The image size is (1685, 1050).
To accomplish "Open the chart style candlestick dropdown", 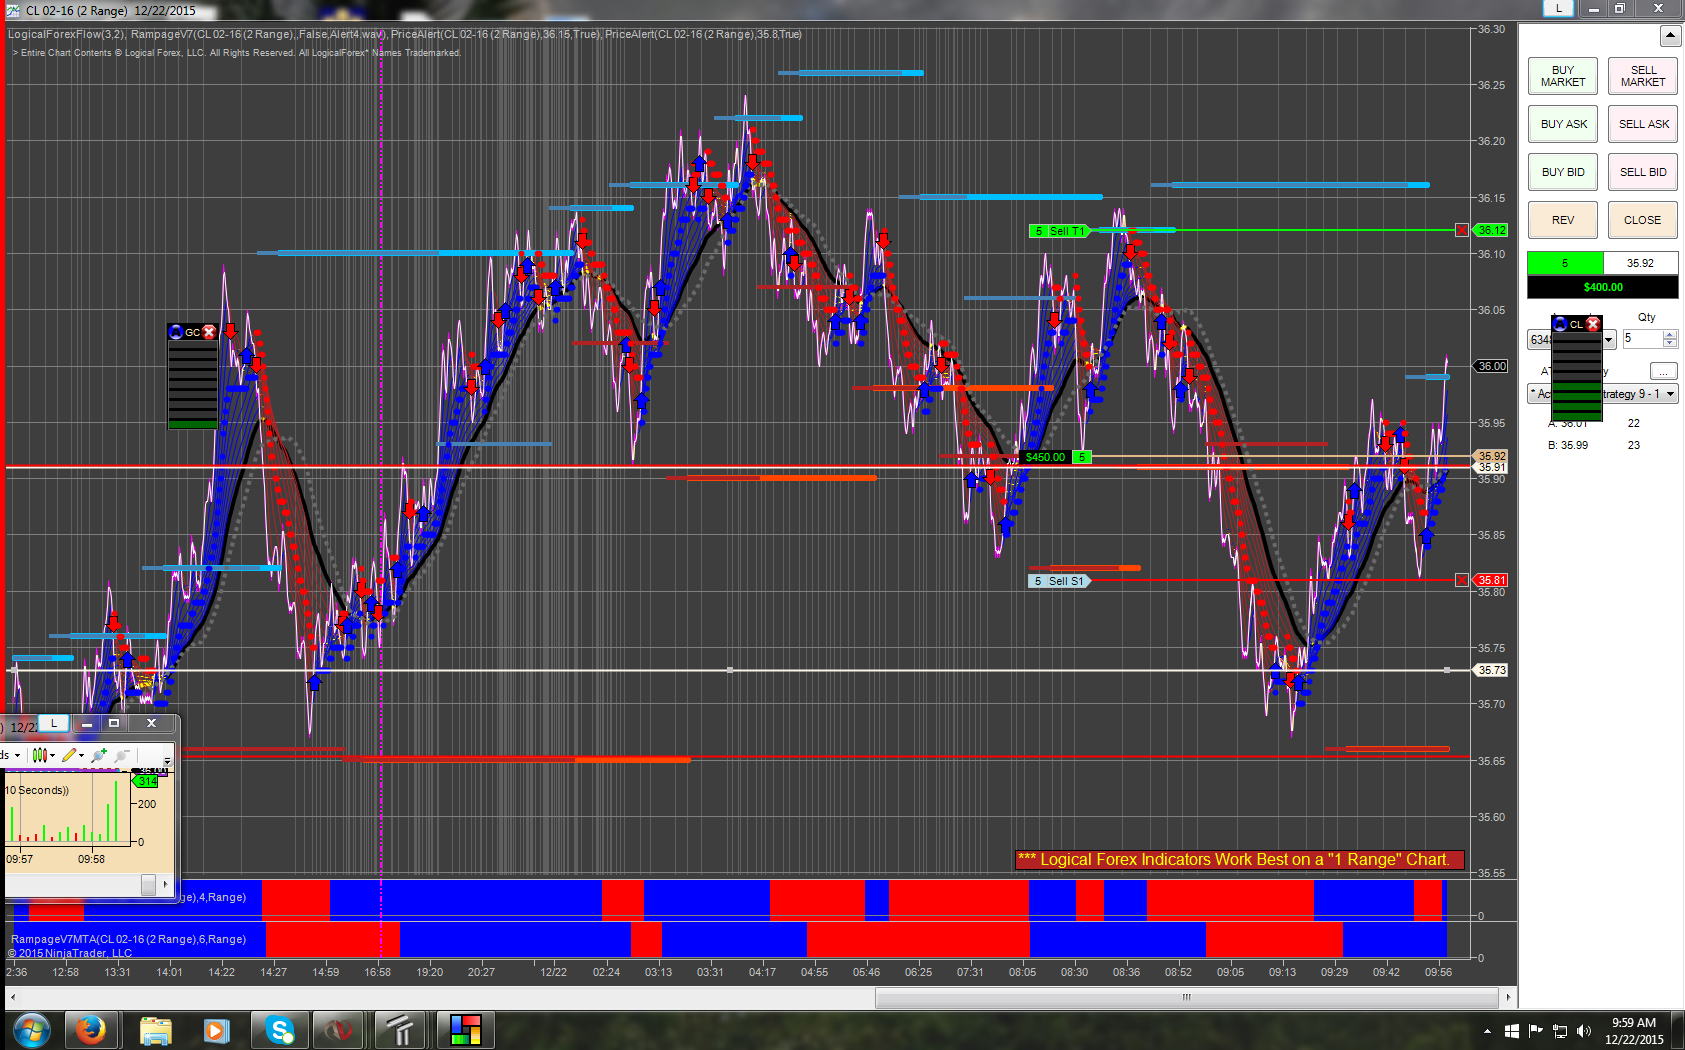I will pos(43,755).
